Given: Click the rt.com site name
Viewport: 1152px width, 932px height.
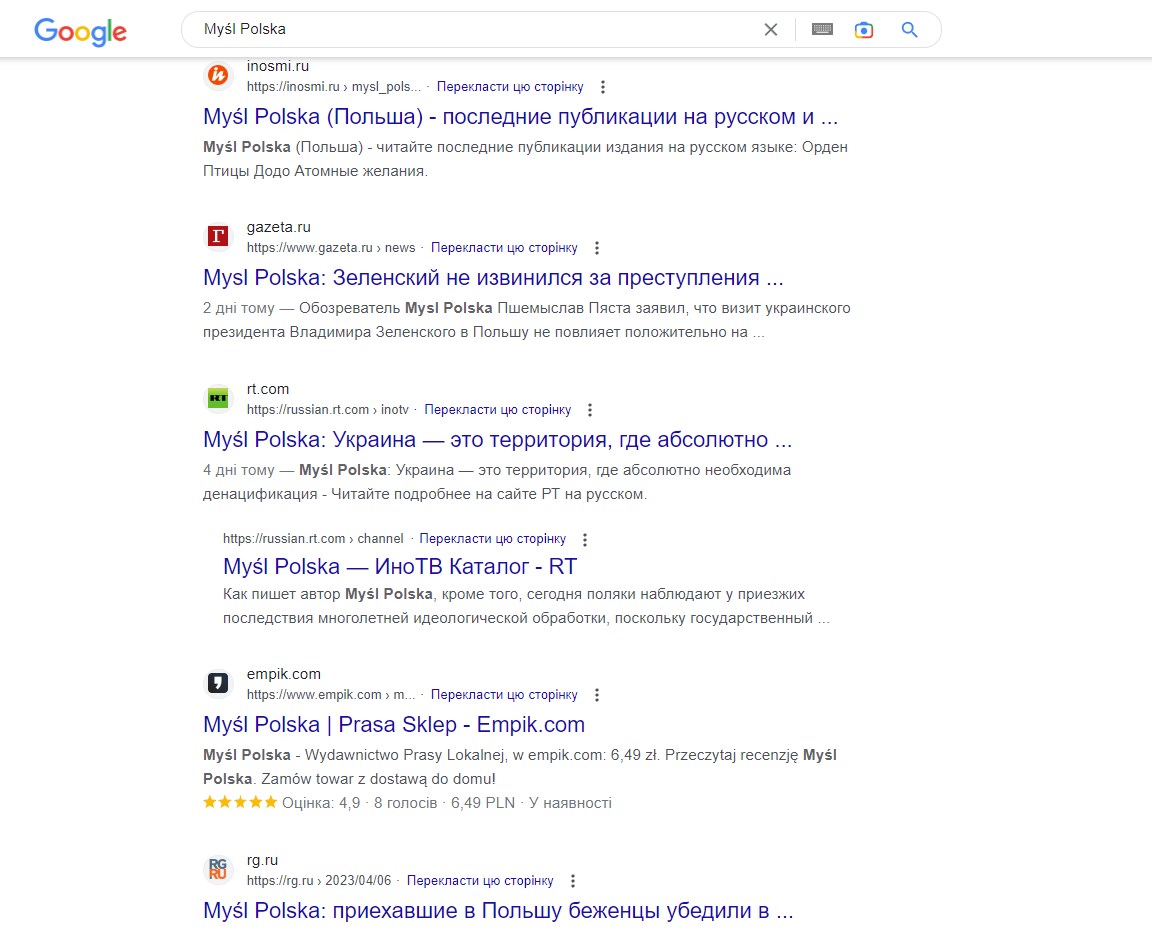Looking at the screenshot, I should pyautogui.click(x=267, y=389).
